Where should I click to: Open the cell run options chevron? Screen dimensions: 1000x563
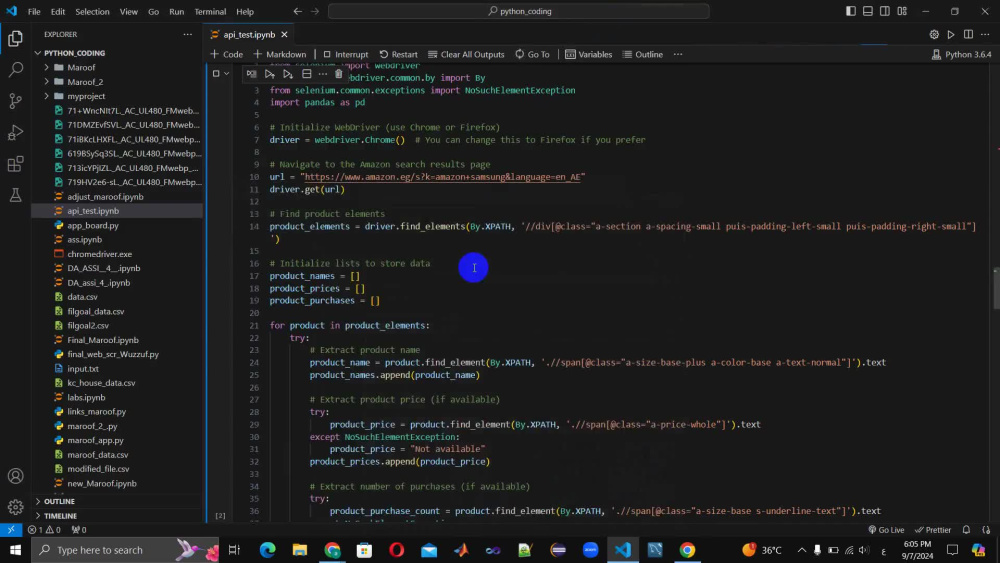tap(226, 74)
